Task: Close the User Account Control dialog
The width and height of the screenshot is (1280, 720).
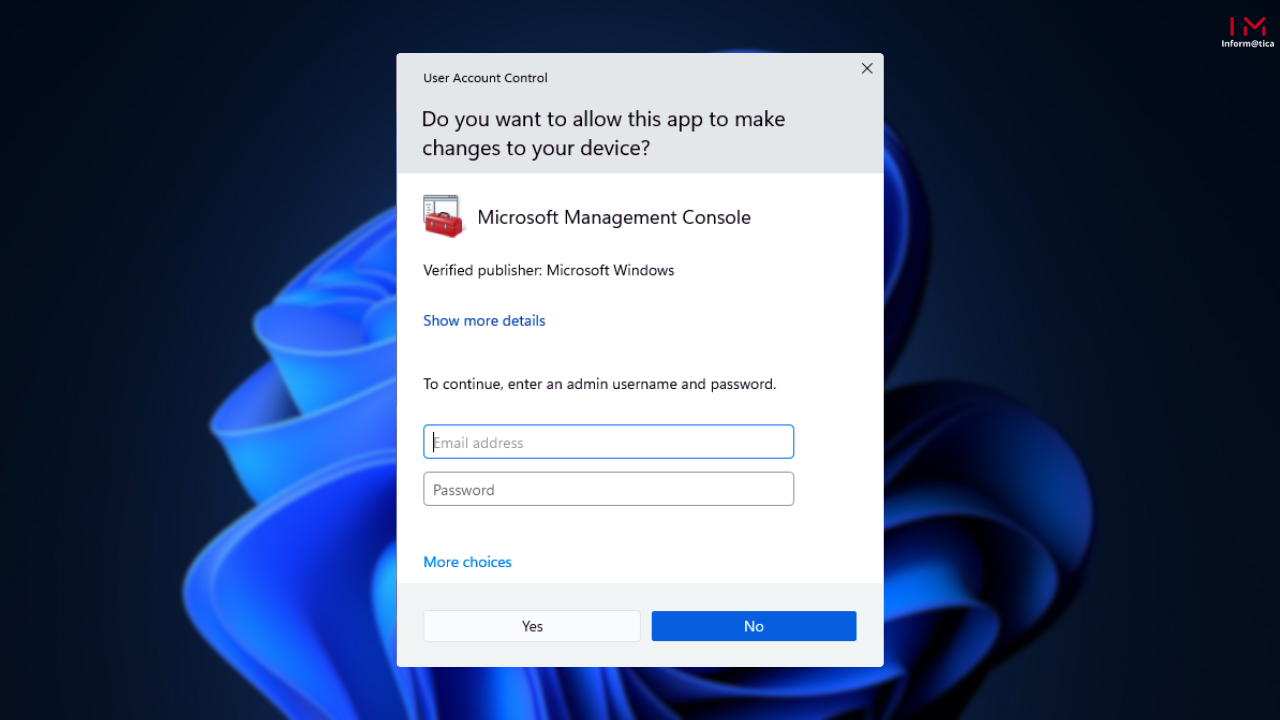Action: (x=867, y=69)
